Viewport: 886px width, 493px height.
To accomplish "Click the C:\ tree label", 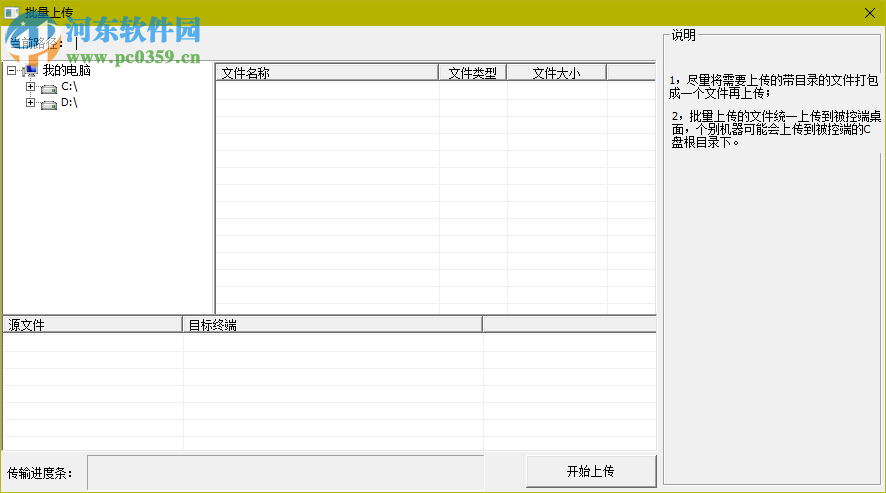I will [x=69, y=87].
